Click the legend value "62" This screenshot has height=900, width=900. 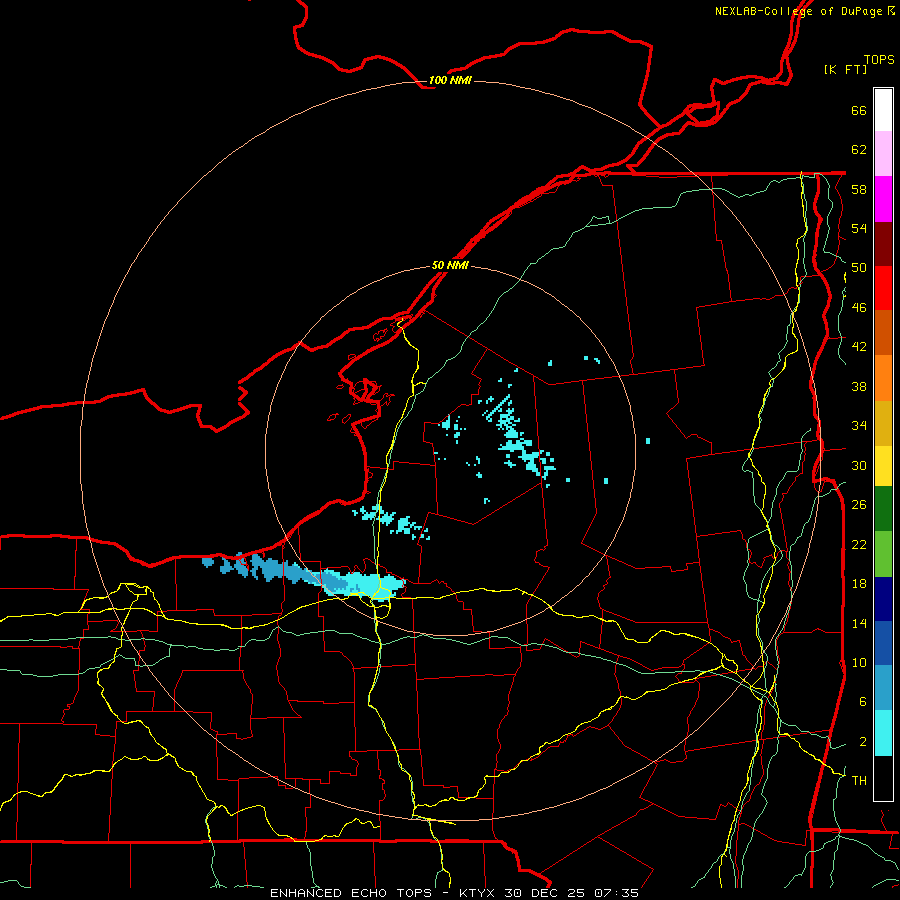pyautogui.click(x=859, y=150)
